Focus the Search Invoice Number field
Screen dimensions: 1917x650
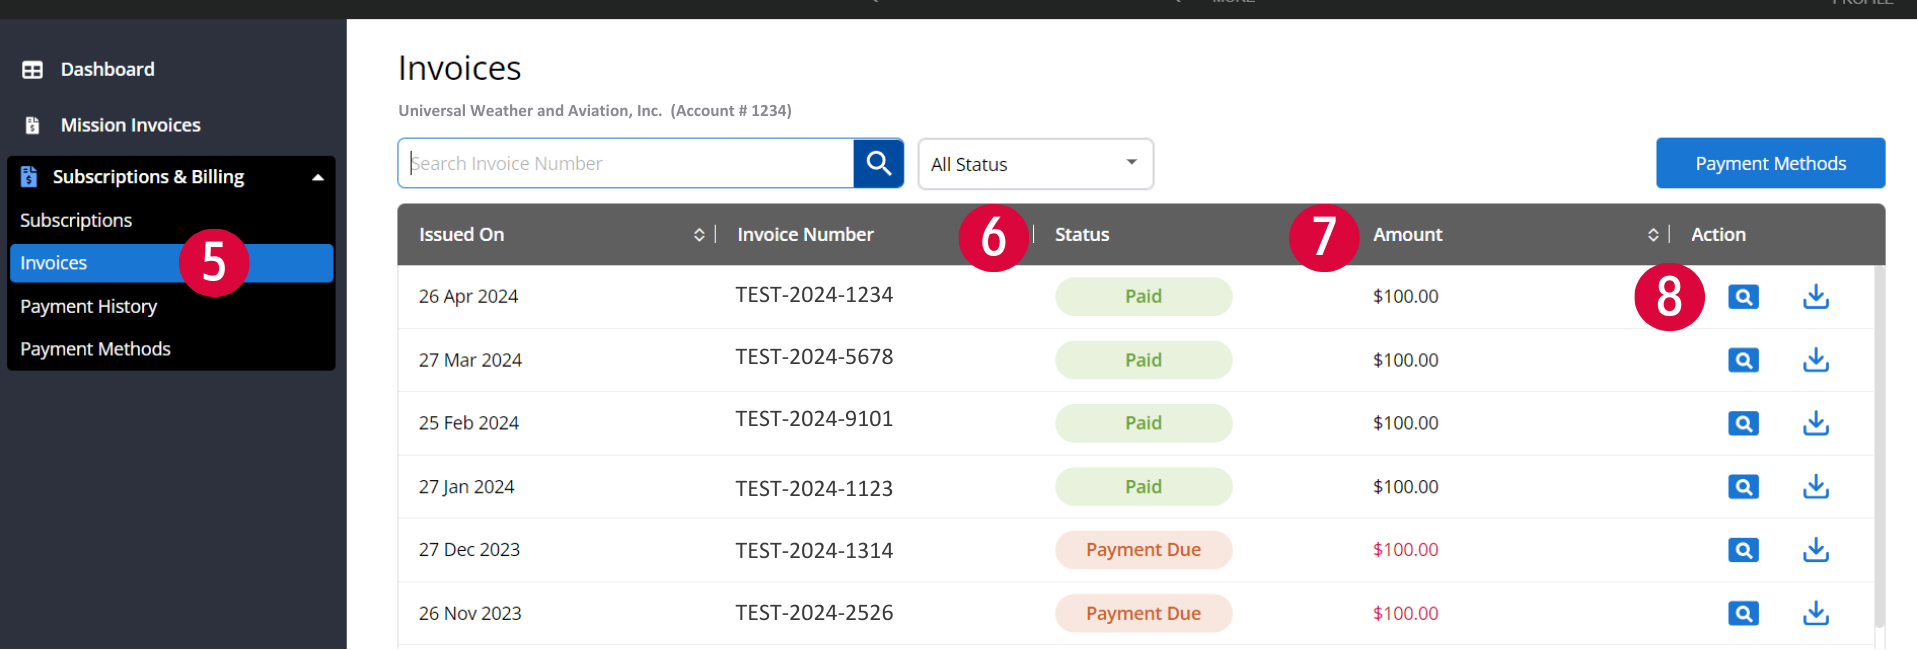coord(625,163)
